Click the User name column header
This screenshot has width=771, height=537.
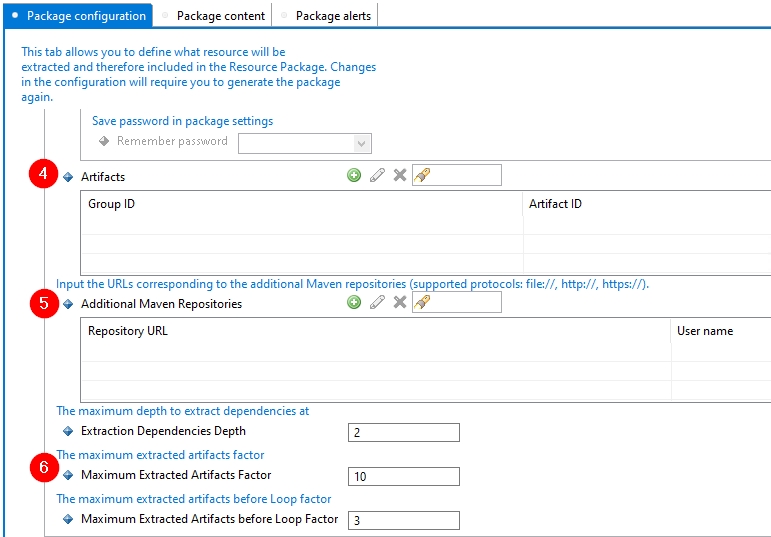pyautogui.click(x=720, y=331)
